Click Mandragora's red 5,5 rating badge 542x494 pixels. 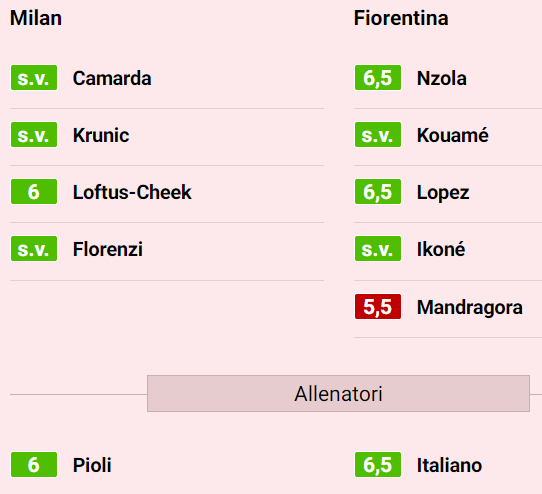(378, 307)
